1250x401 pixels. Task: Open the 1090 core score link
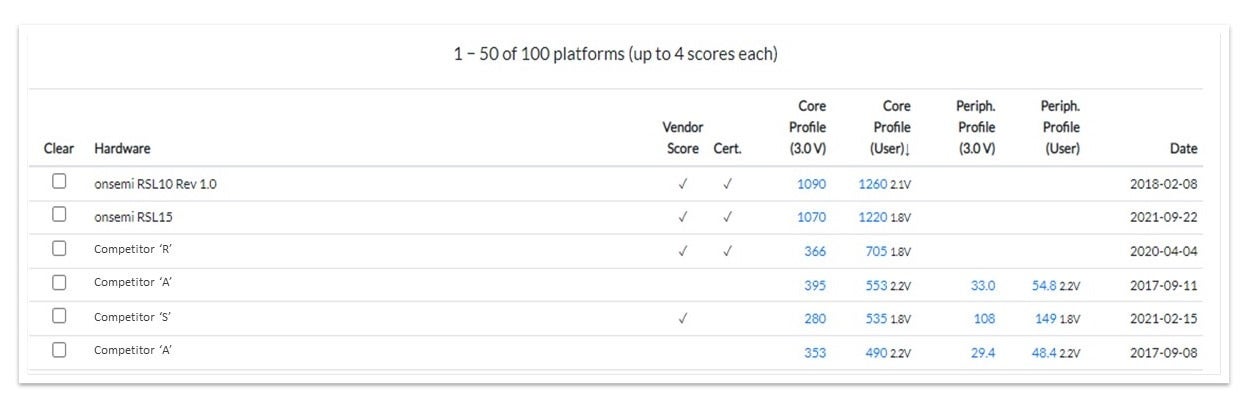pyautogui.click(x=811, y=184)
